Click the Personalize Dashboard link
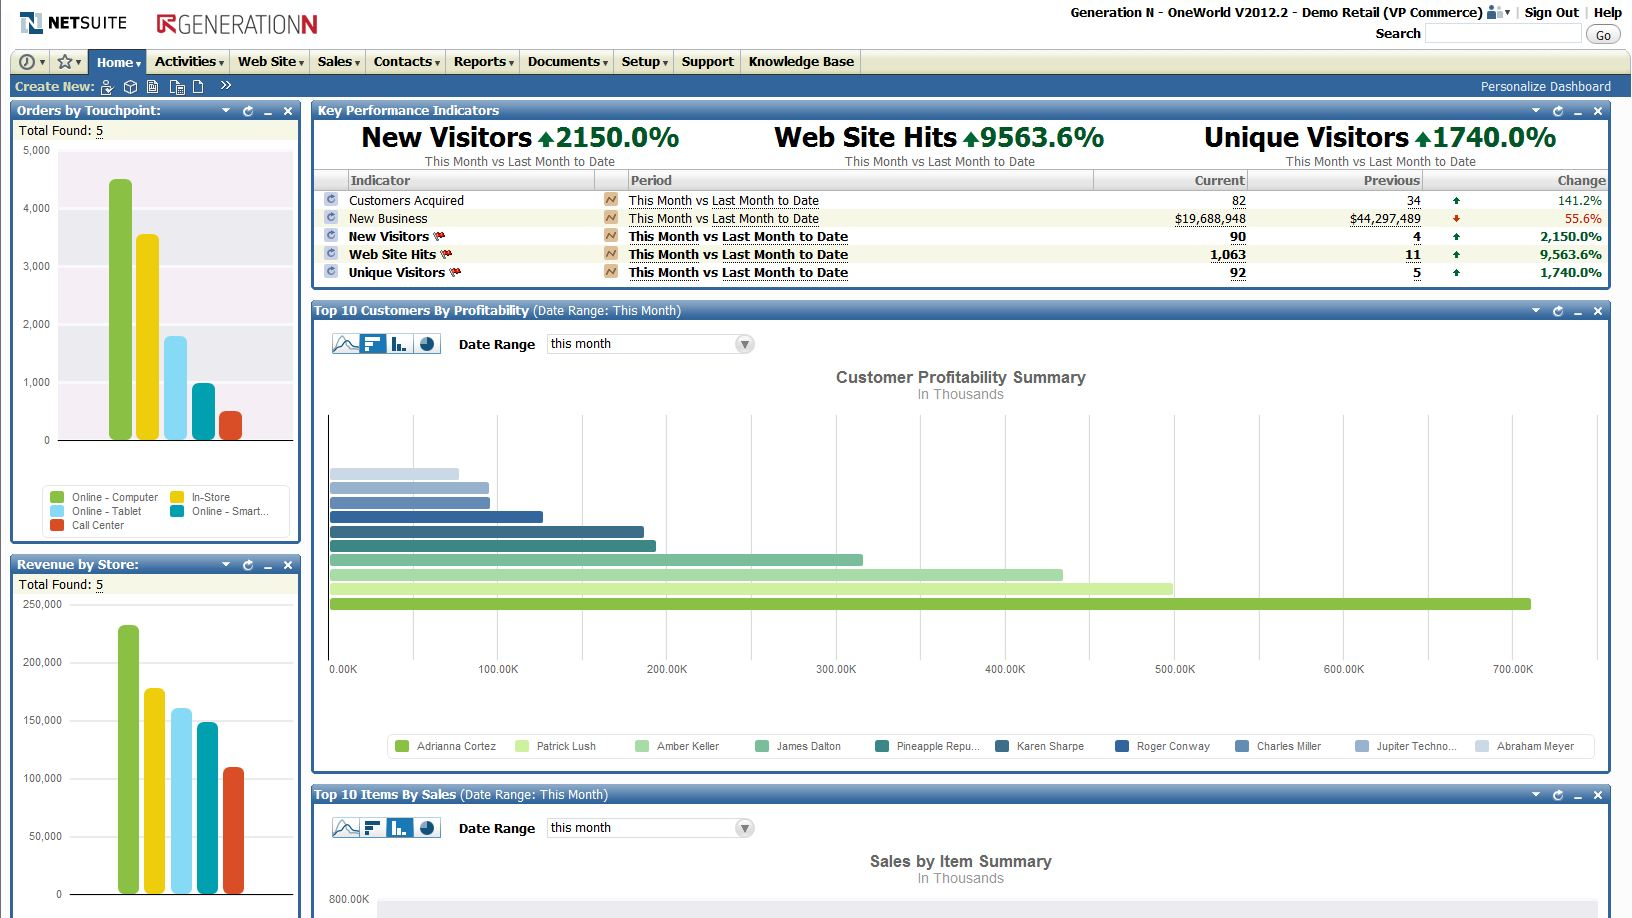The width and height of the screenshot is (1632, 918). (x=1545, y=86)
